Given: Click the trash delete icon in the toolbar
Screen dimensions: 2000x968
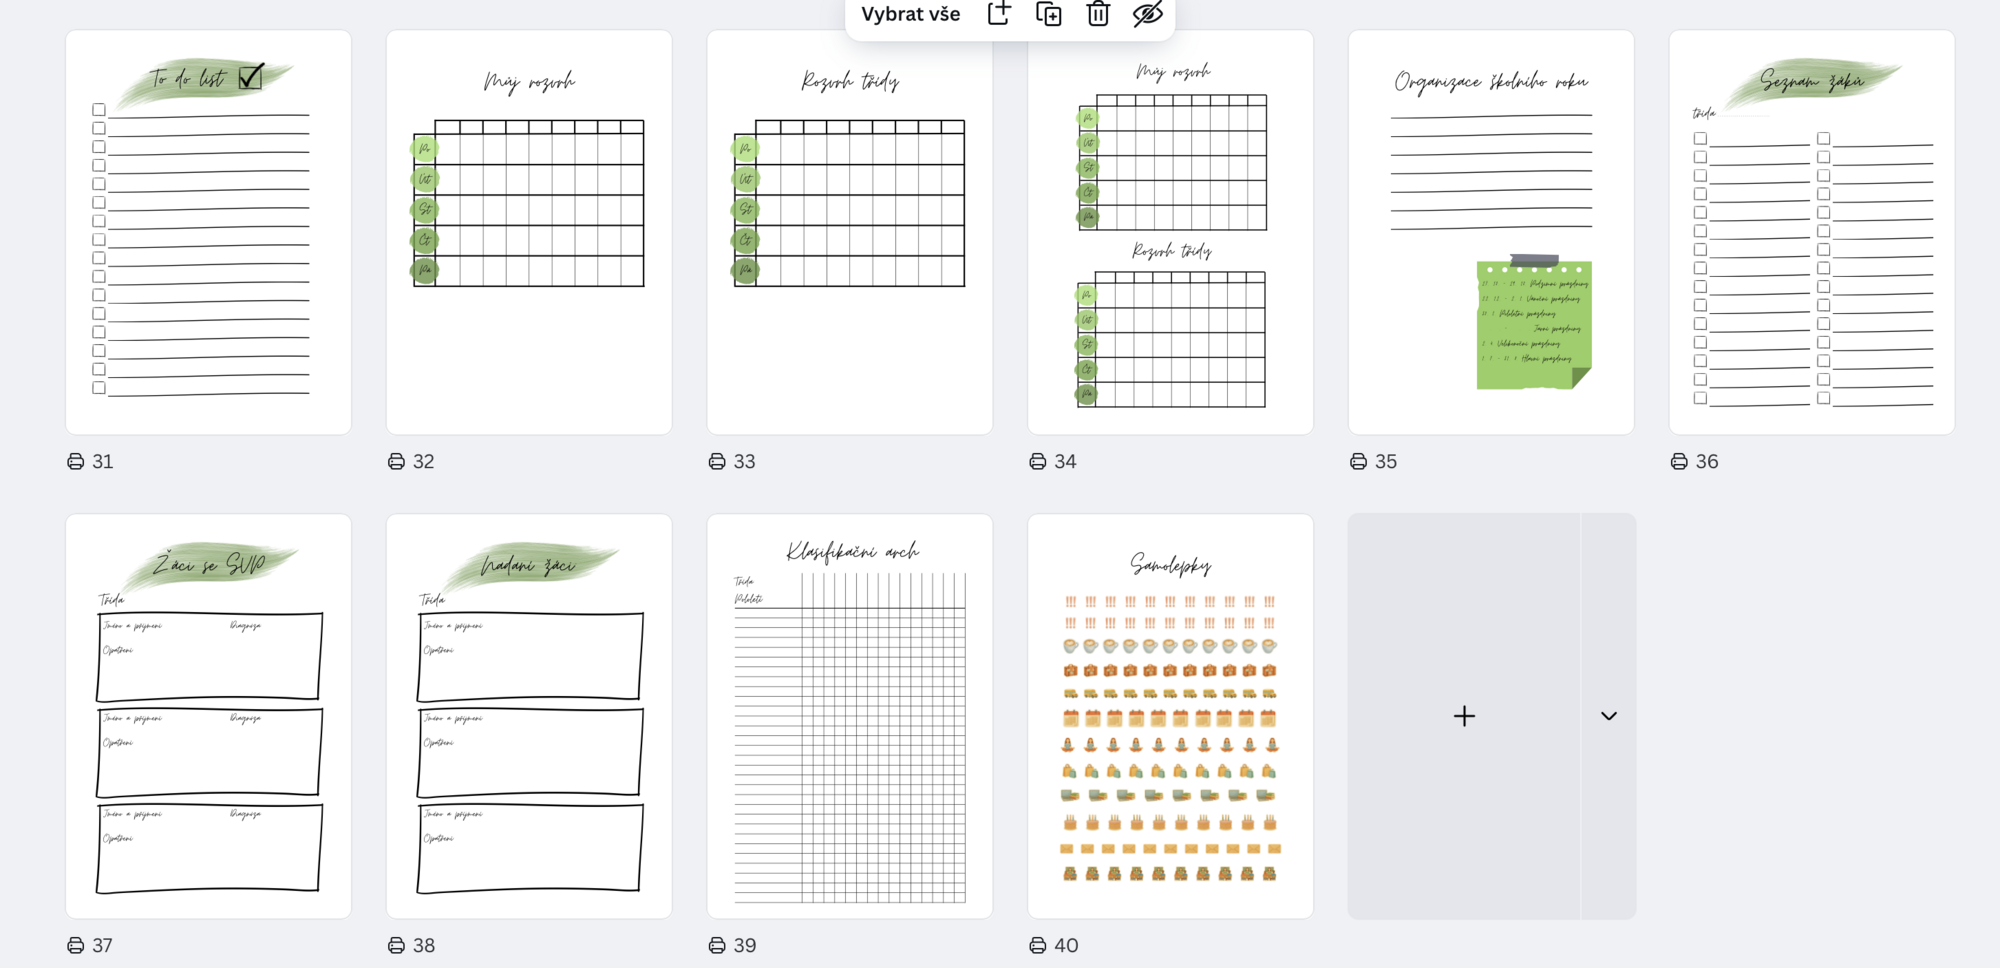Looking at the screenshot, I should 1098,13.
